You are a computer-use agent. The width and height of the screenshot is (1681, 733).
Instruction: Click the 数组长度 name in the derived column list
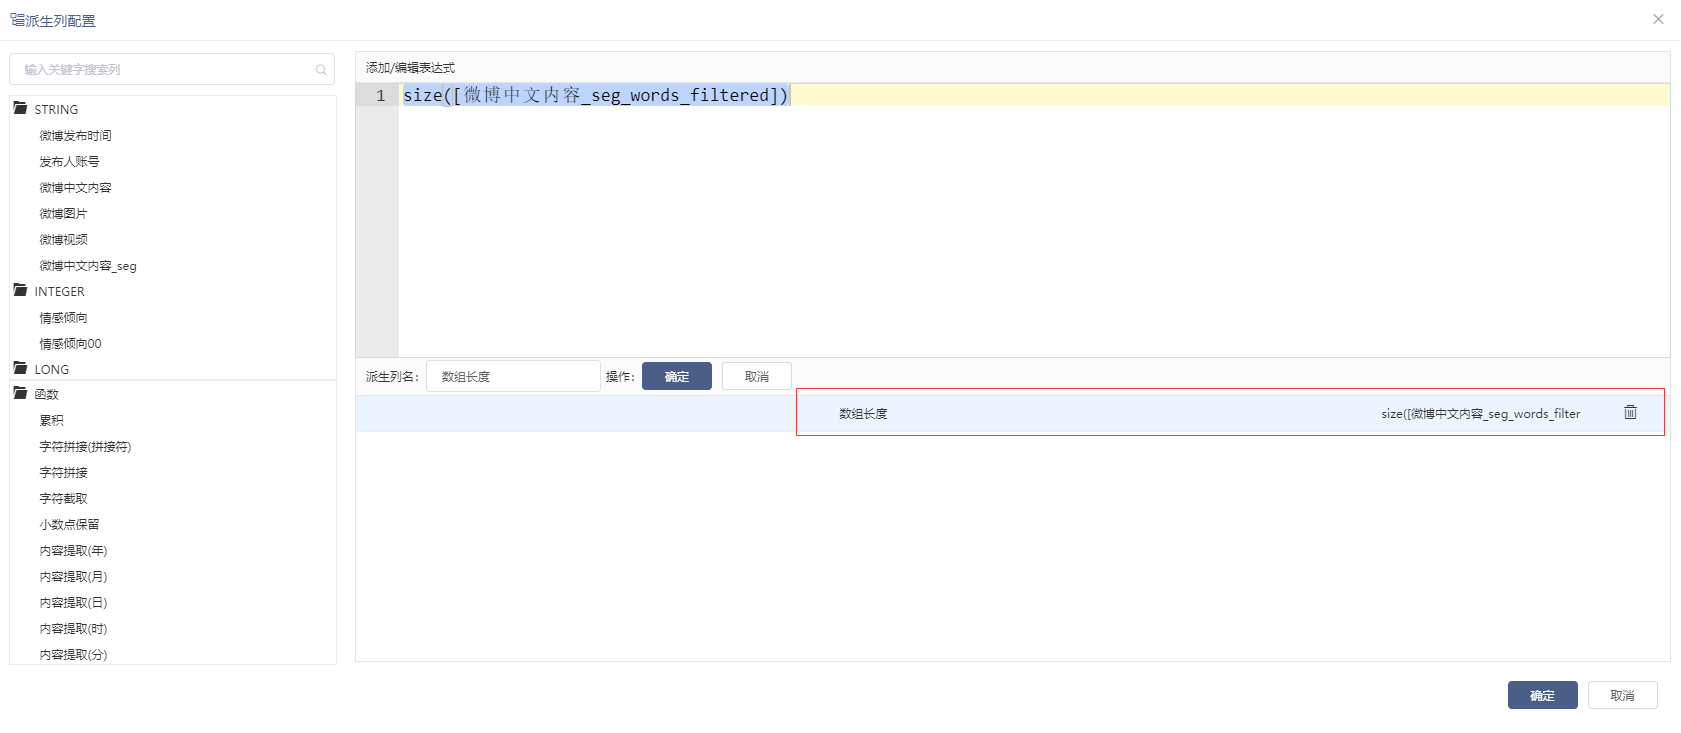point(863,413)
